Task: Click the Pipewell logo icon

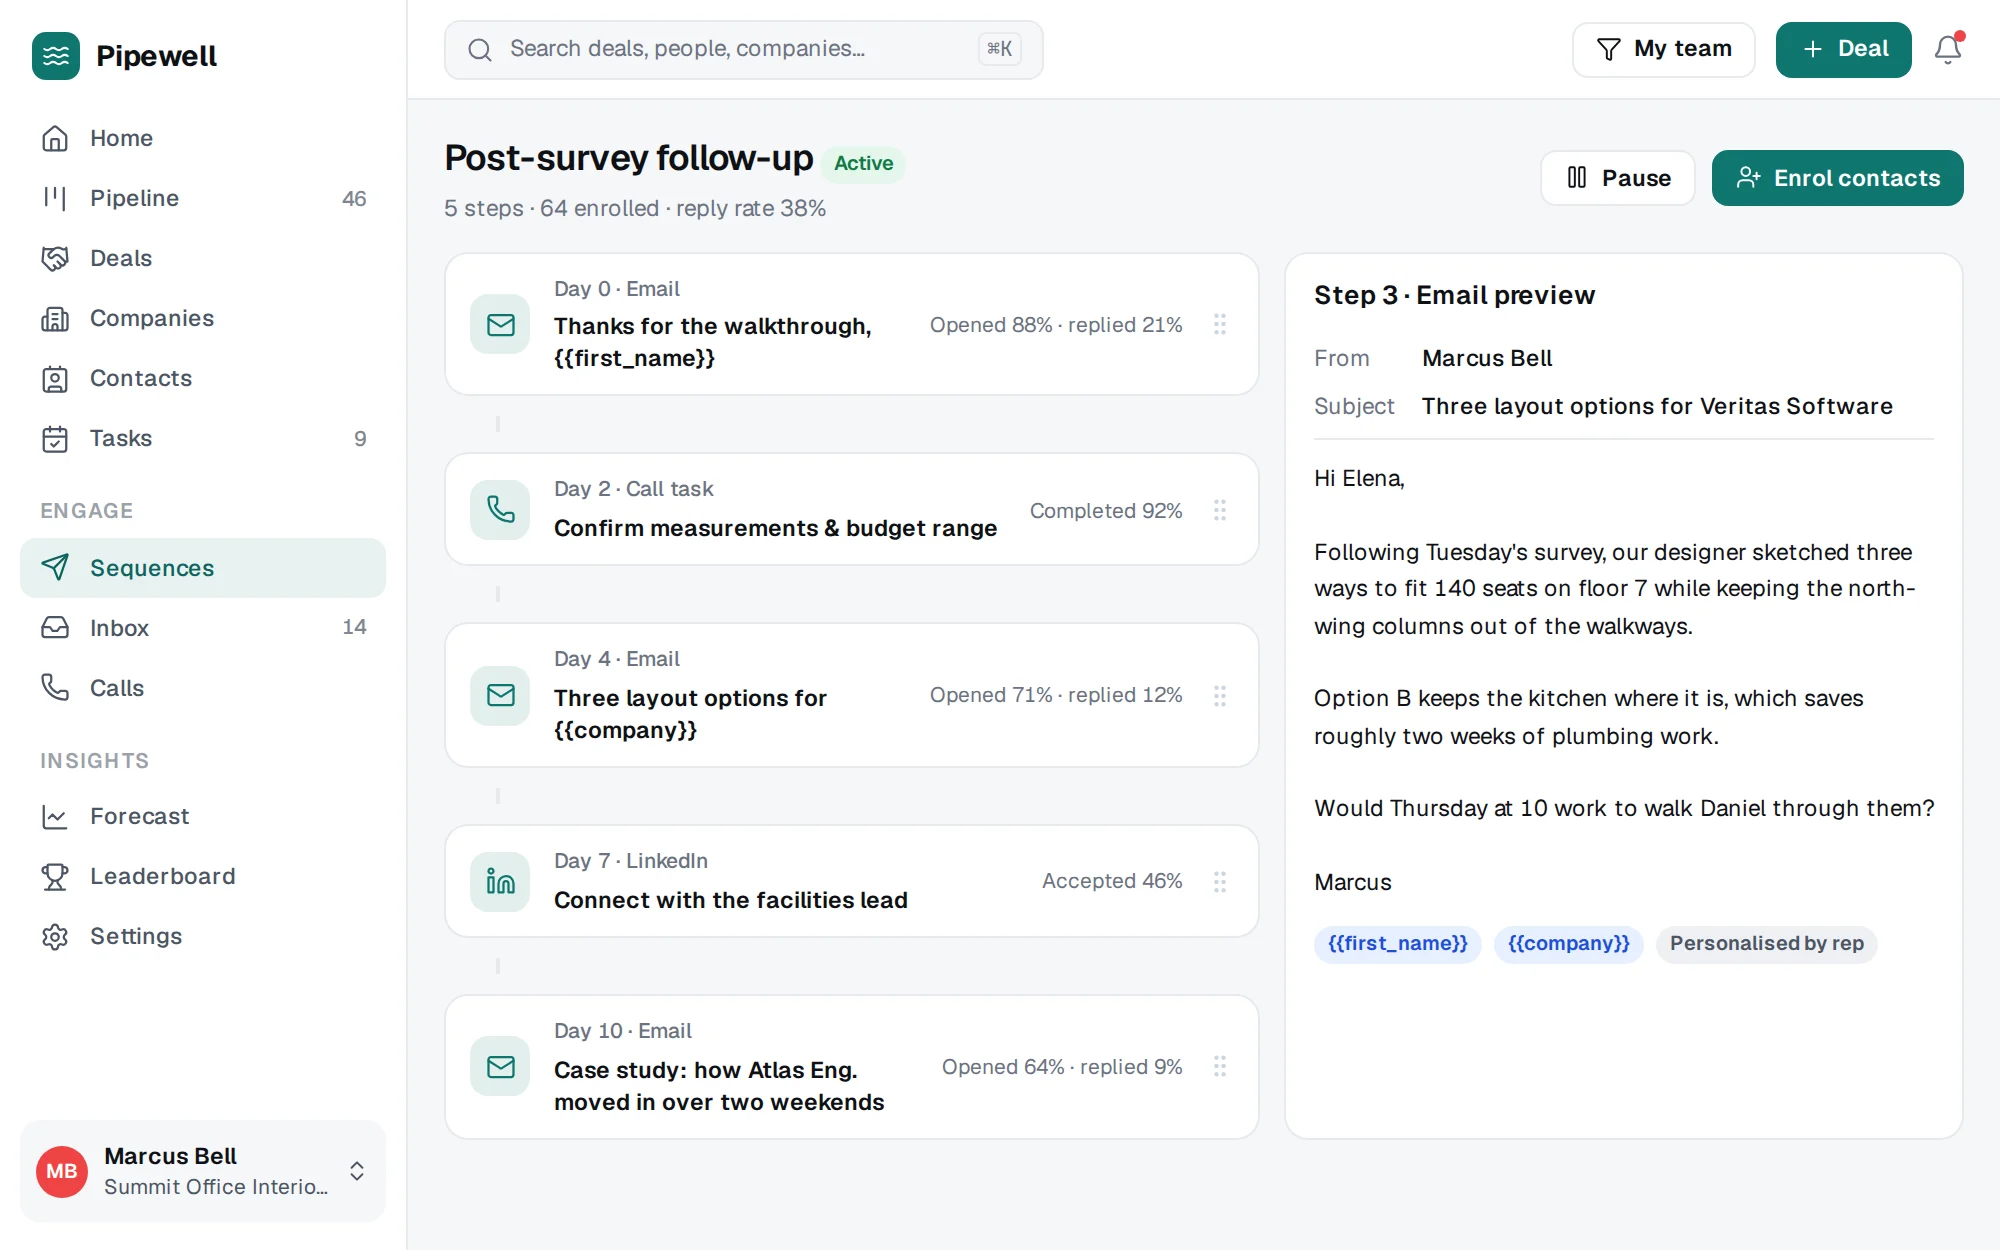Action: coord(56,56)
